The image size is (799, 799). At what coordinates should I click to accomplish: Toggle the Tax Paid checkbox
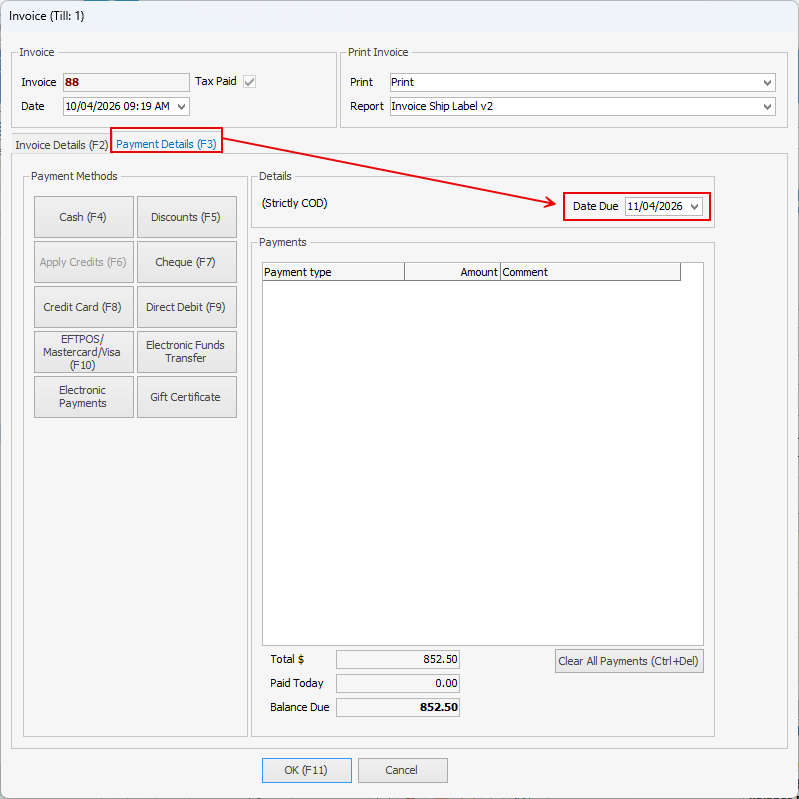coord(250,82)
